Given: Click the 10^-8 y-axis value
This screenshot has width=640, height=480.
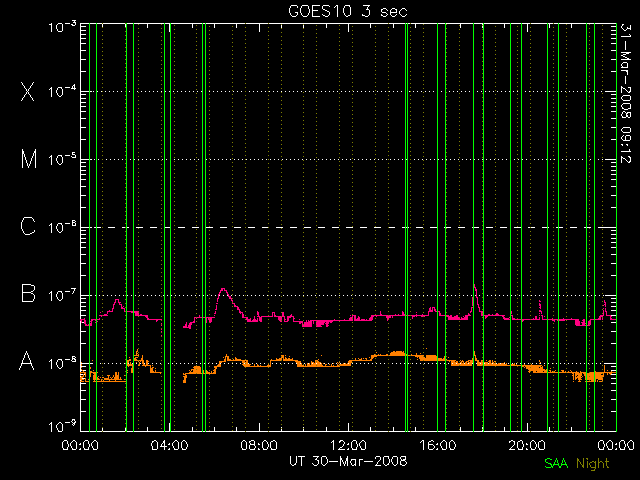Looking at the screenshot, I should click(x=62, y=363).
